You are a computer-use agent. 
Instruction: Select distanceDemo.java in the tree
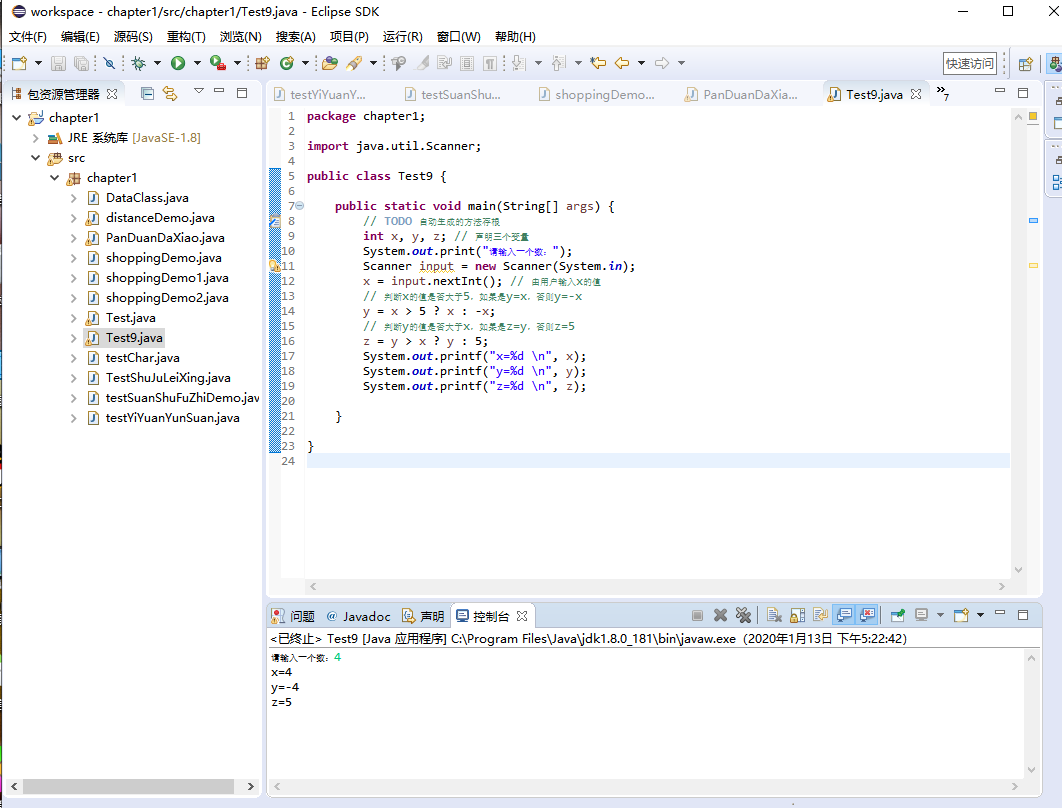[160, 218]
